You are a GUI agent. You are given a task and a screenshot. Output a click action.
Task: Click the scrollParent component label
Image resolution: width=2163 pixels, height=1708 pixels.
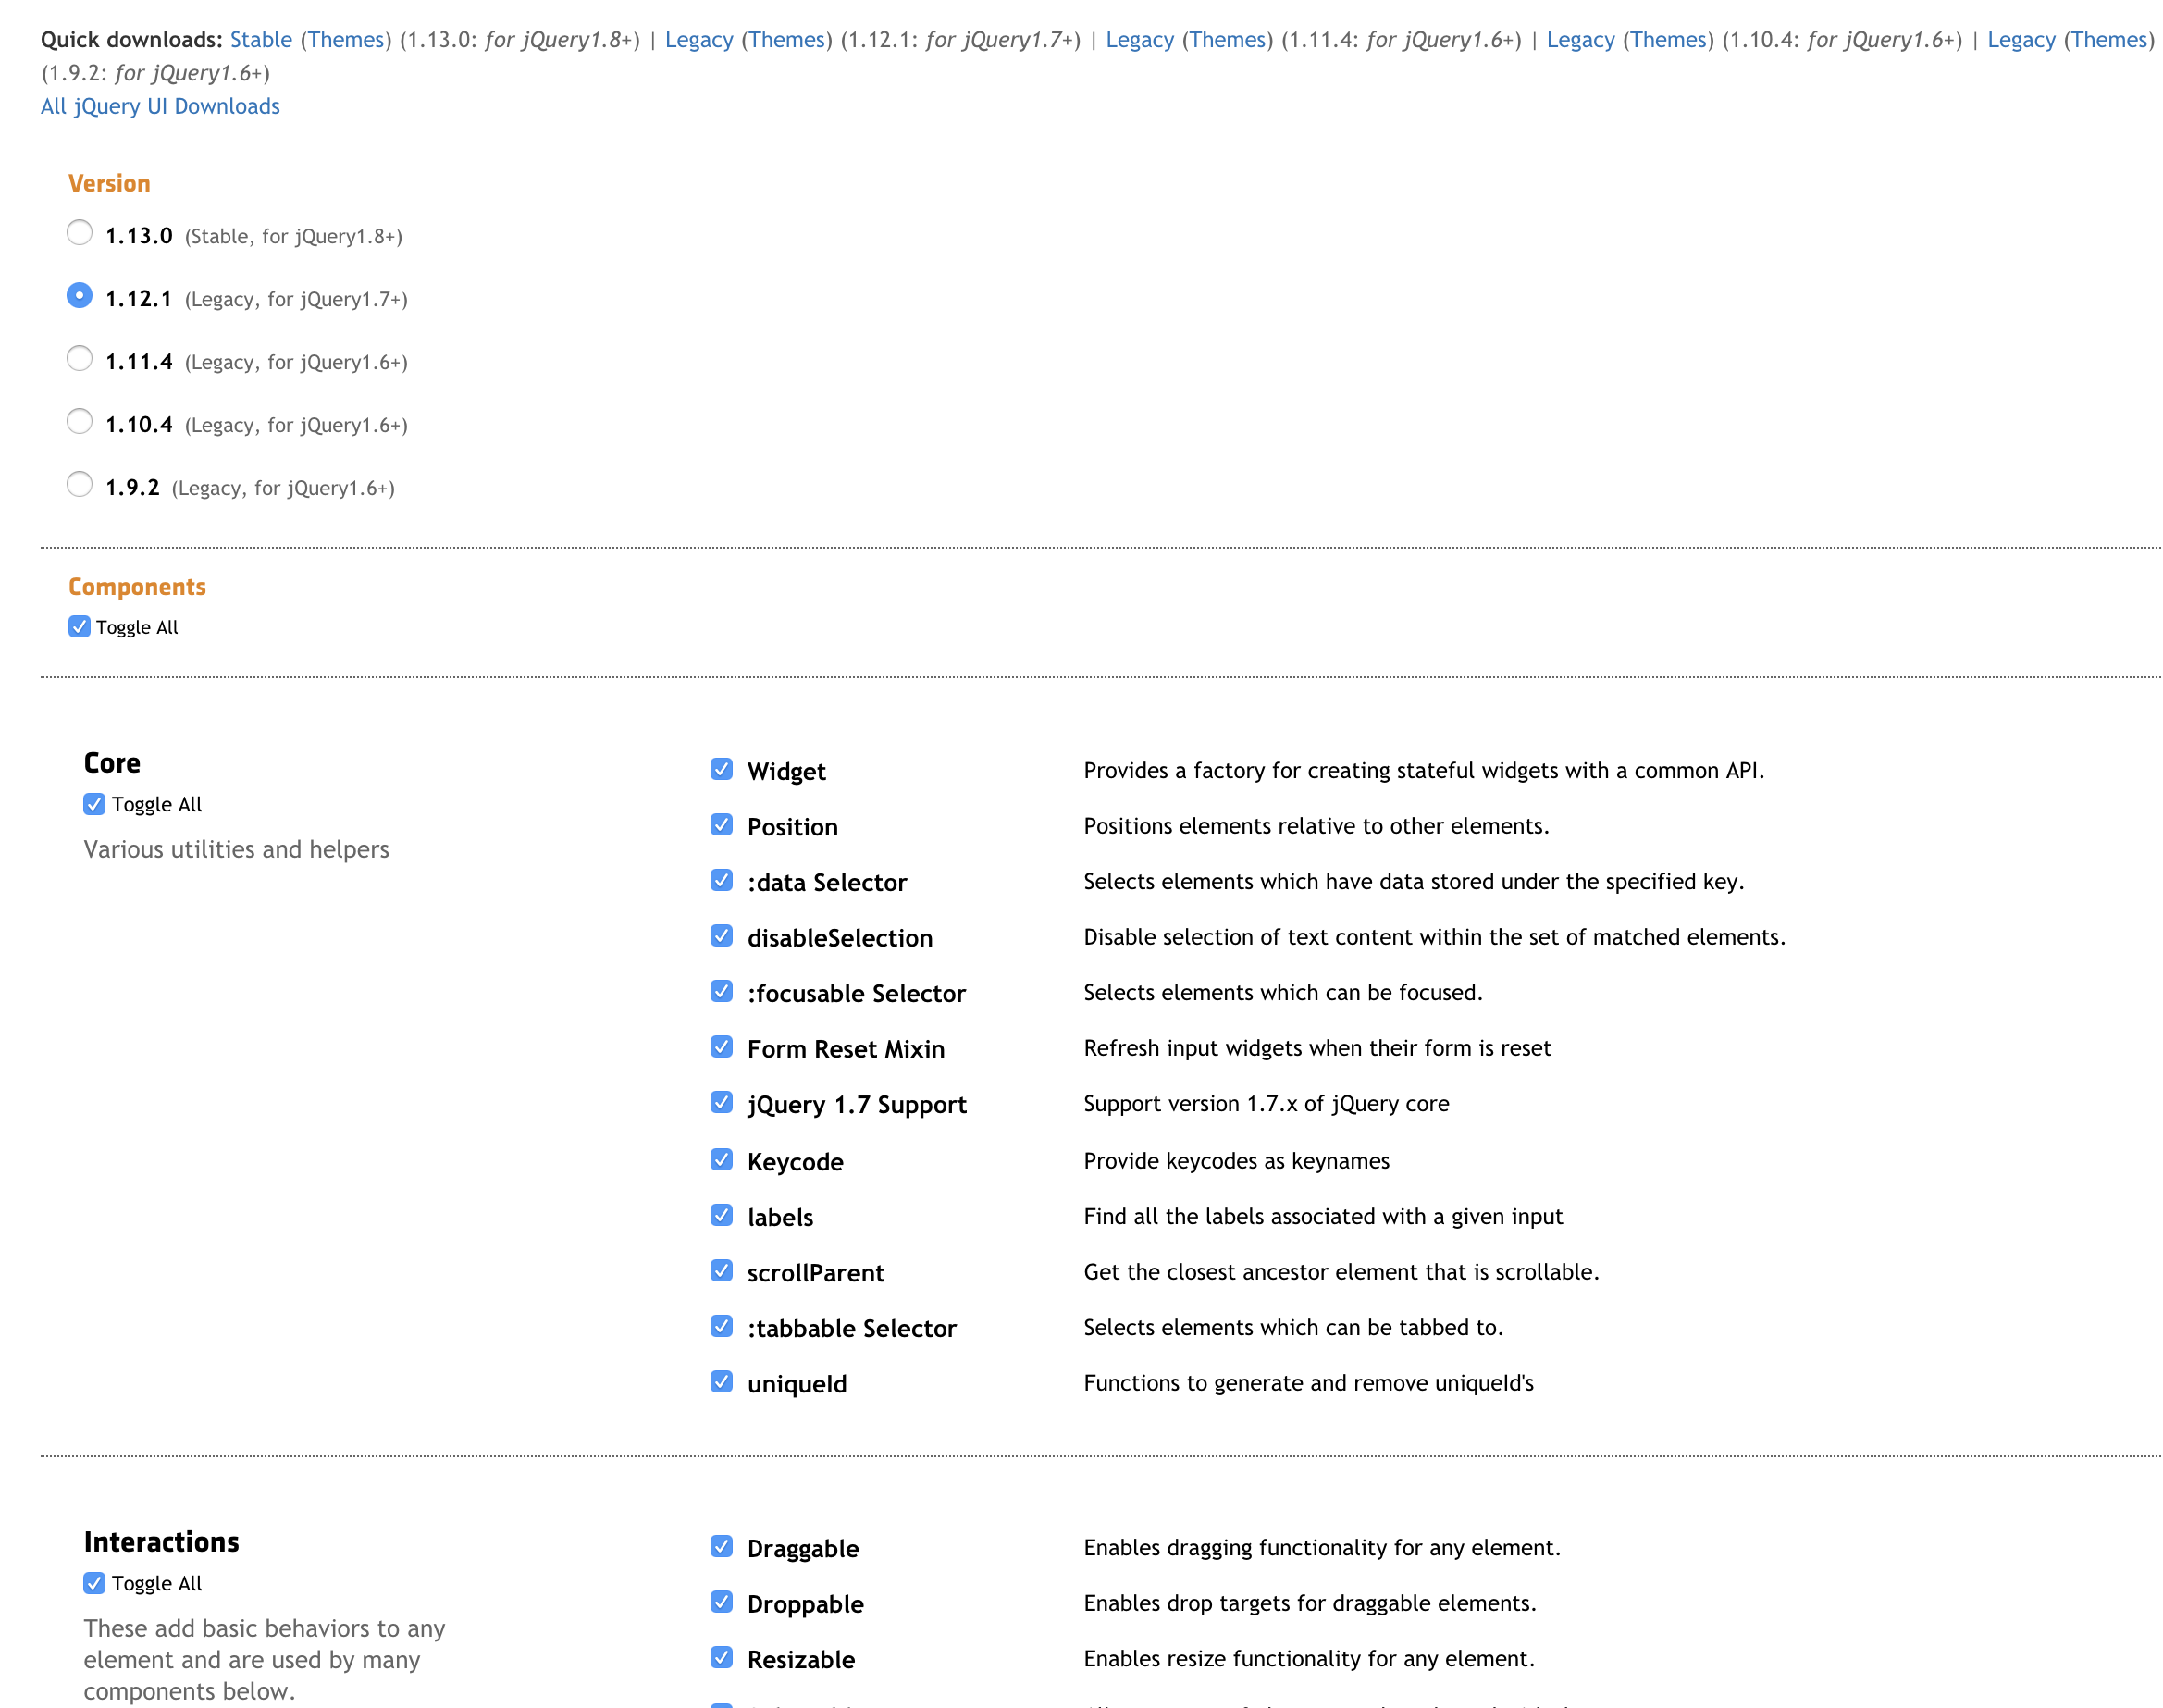pyautogui.click(x=816, y=1273)
